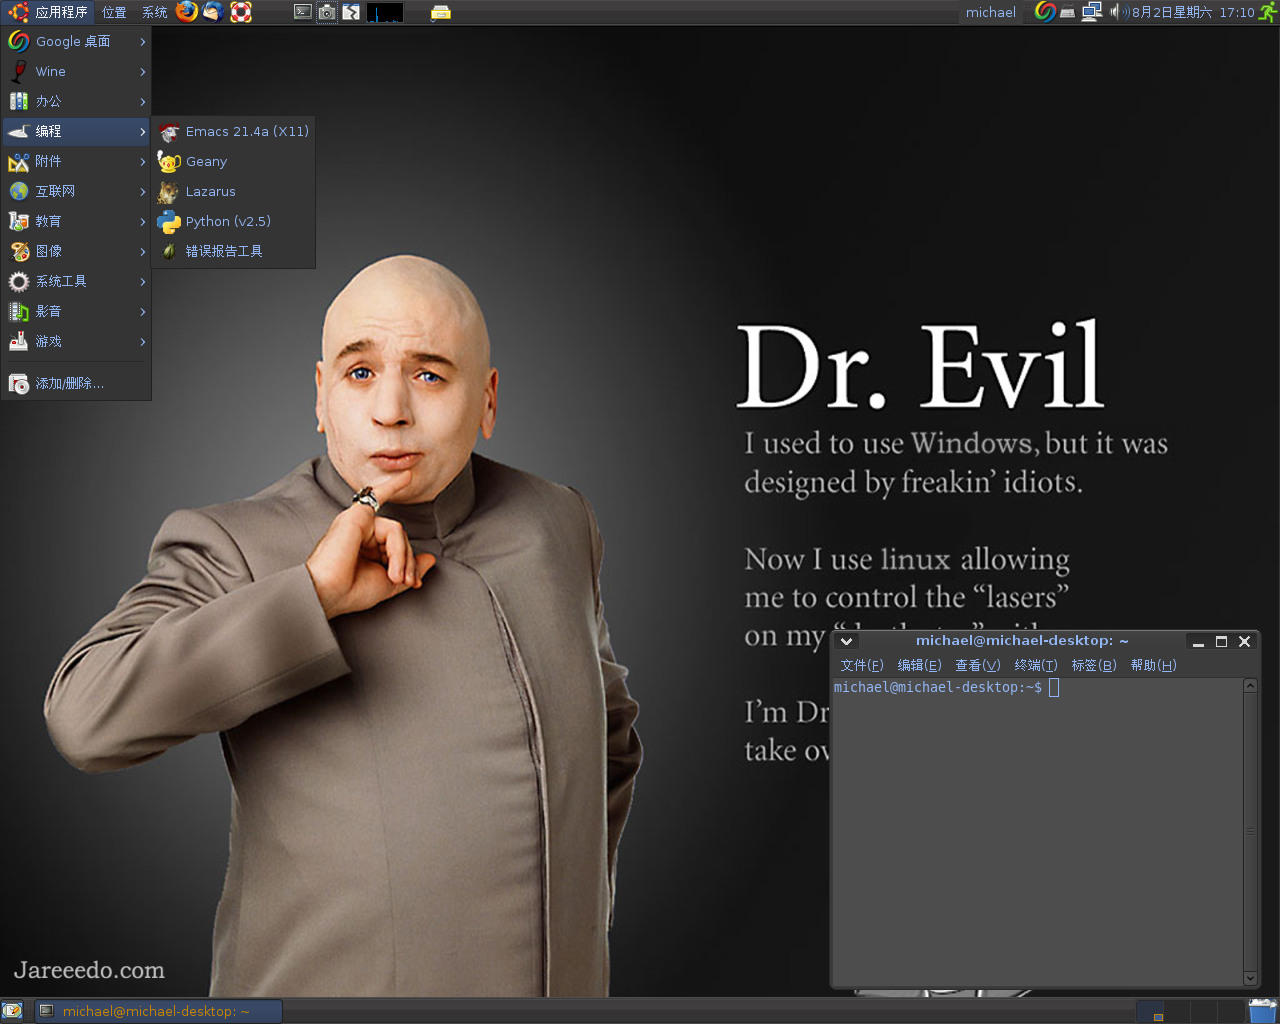Screen dimensions: 1280x1024
Task: Open terminal 终端(T) menu
Action: pyautogui.click(x=1036, y=665)
